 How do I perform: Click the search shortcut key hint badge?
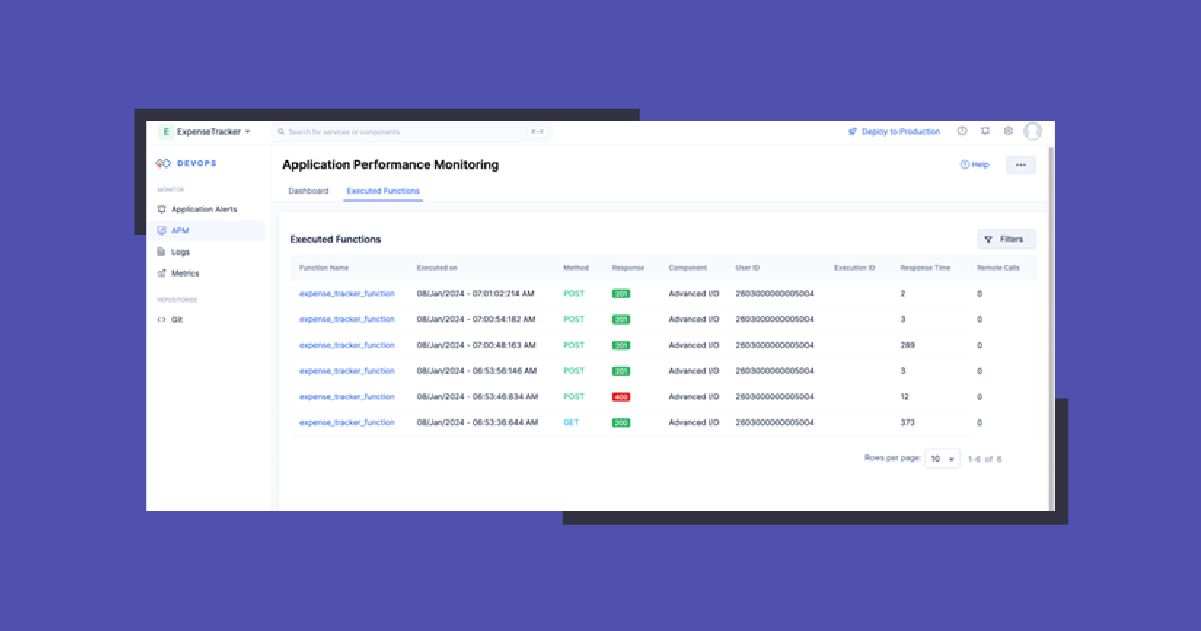[537, 131]
